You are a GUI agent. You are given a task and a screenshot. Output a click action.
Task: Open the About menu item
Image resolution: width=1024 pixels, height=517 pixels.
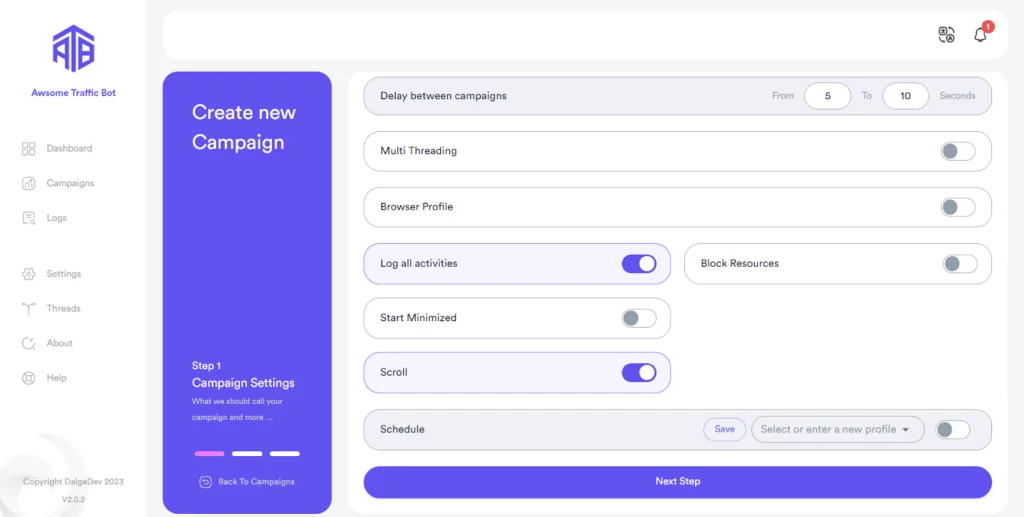point(59,343)
